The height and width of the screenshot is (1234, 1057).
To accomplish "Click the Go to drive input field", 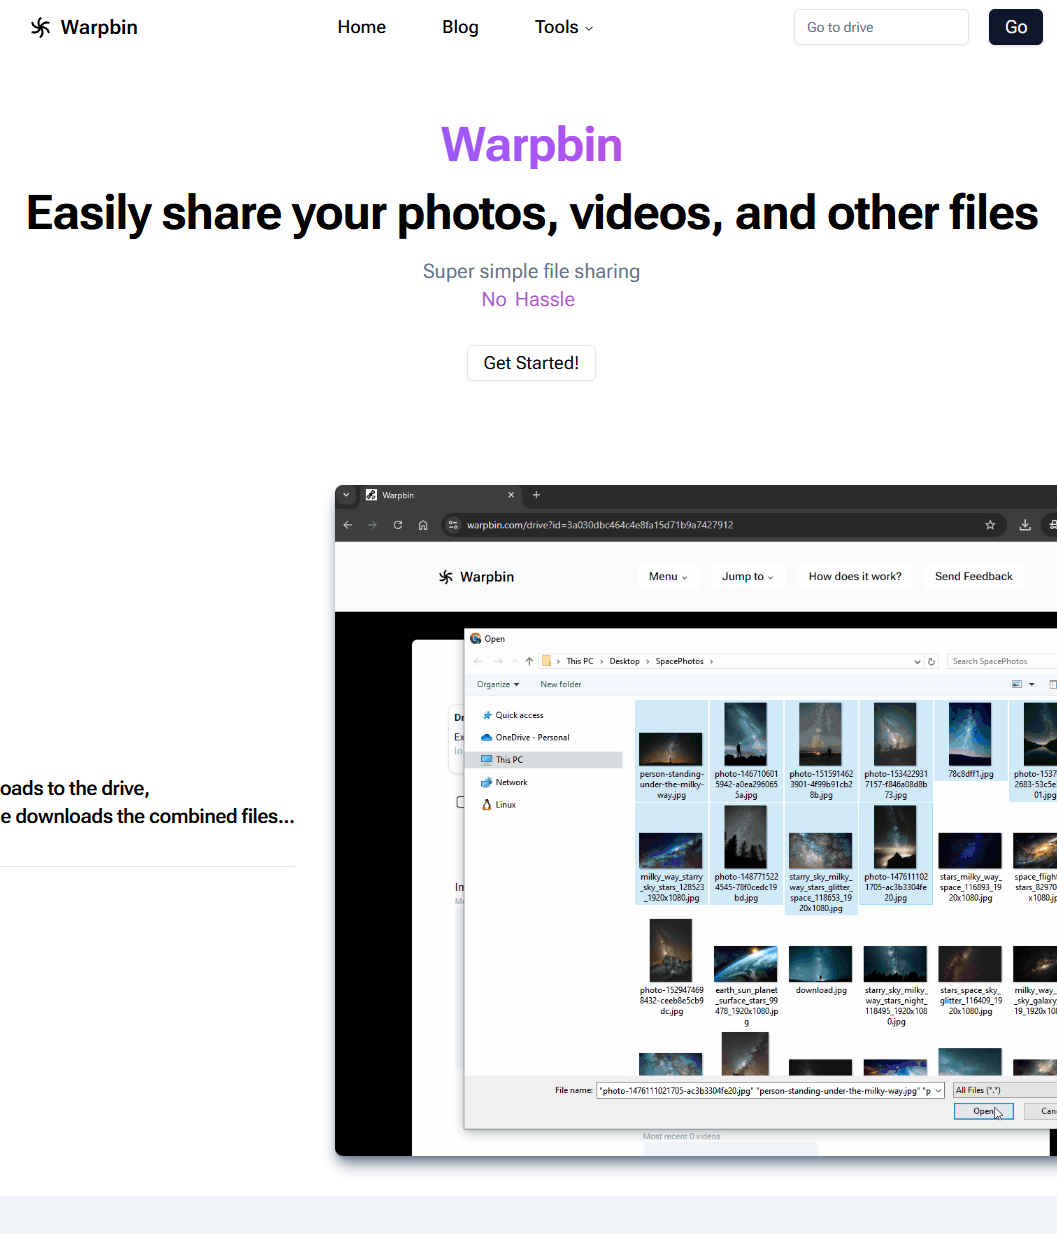I will (880, 27).
